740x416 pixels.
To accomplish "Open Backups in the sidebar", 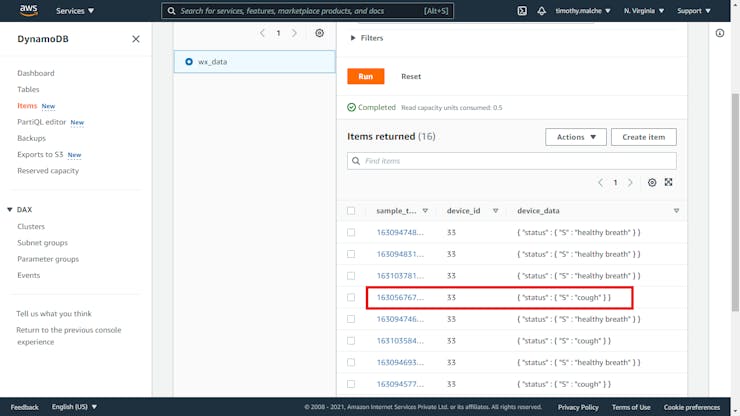I will 32,138.
